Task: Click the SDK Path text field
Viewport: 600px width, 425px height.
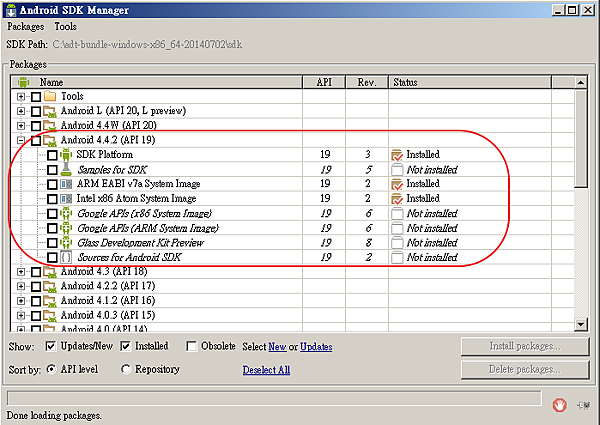Action: pyautogui.click(x=148, y=44)
